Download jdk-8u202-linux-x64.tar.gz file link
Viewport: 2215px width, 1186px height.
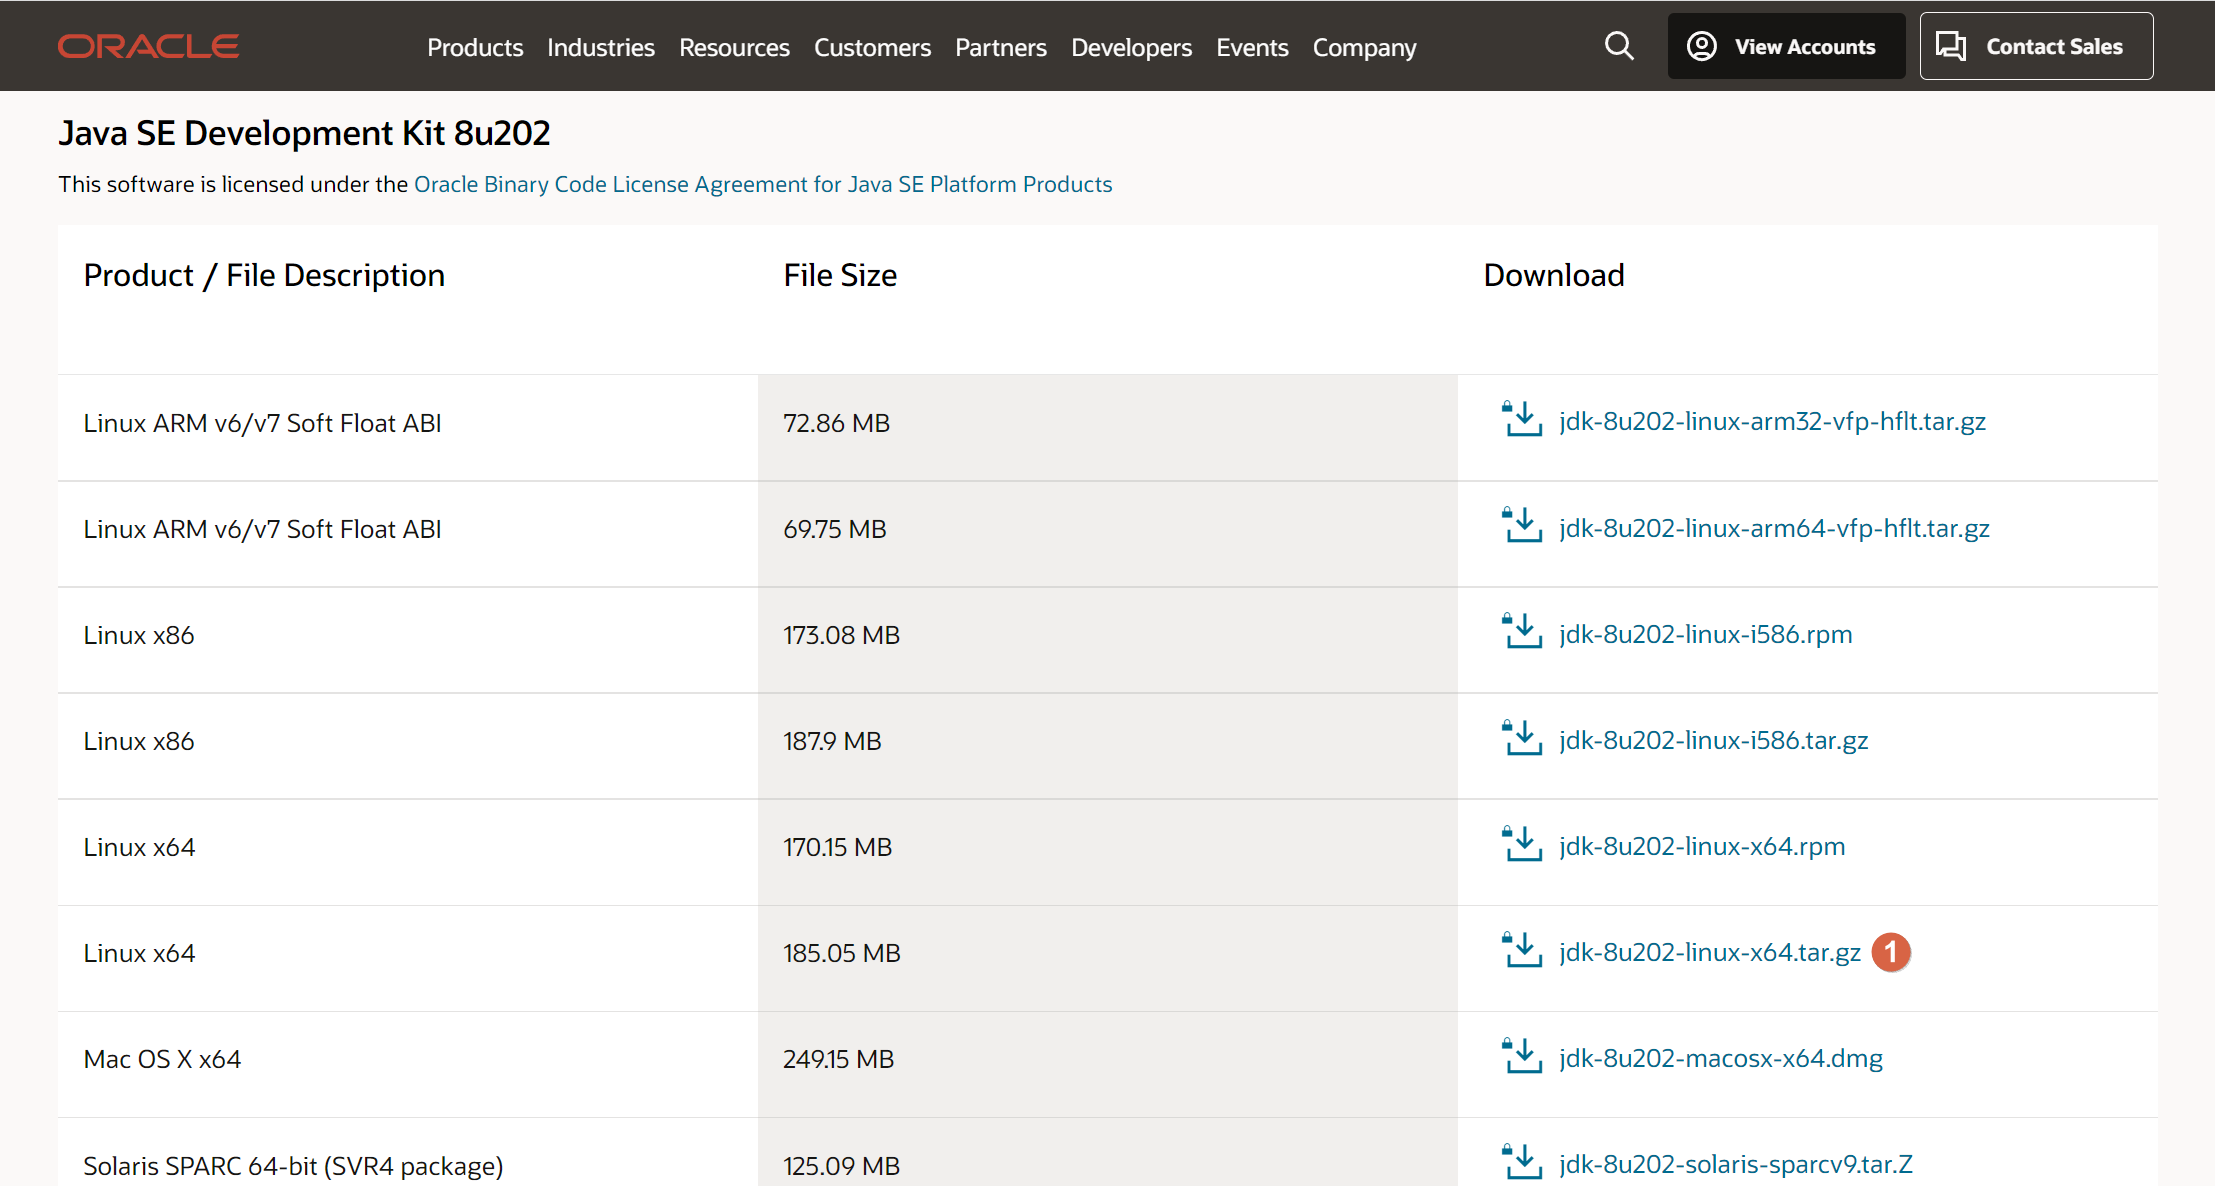coord(1709,952)
